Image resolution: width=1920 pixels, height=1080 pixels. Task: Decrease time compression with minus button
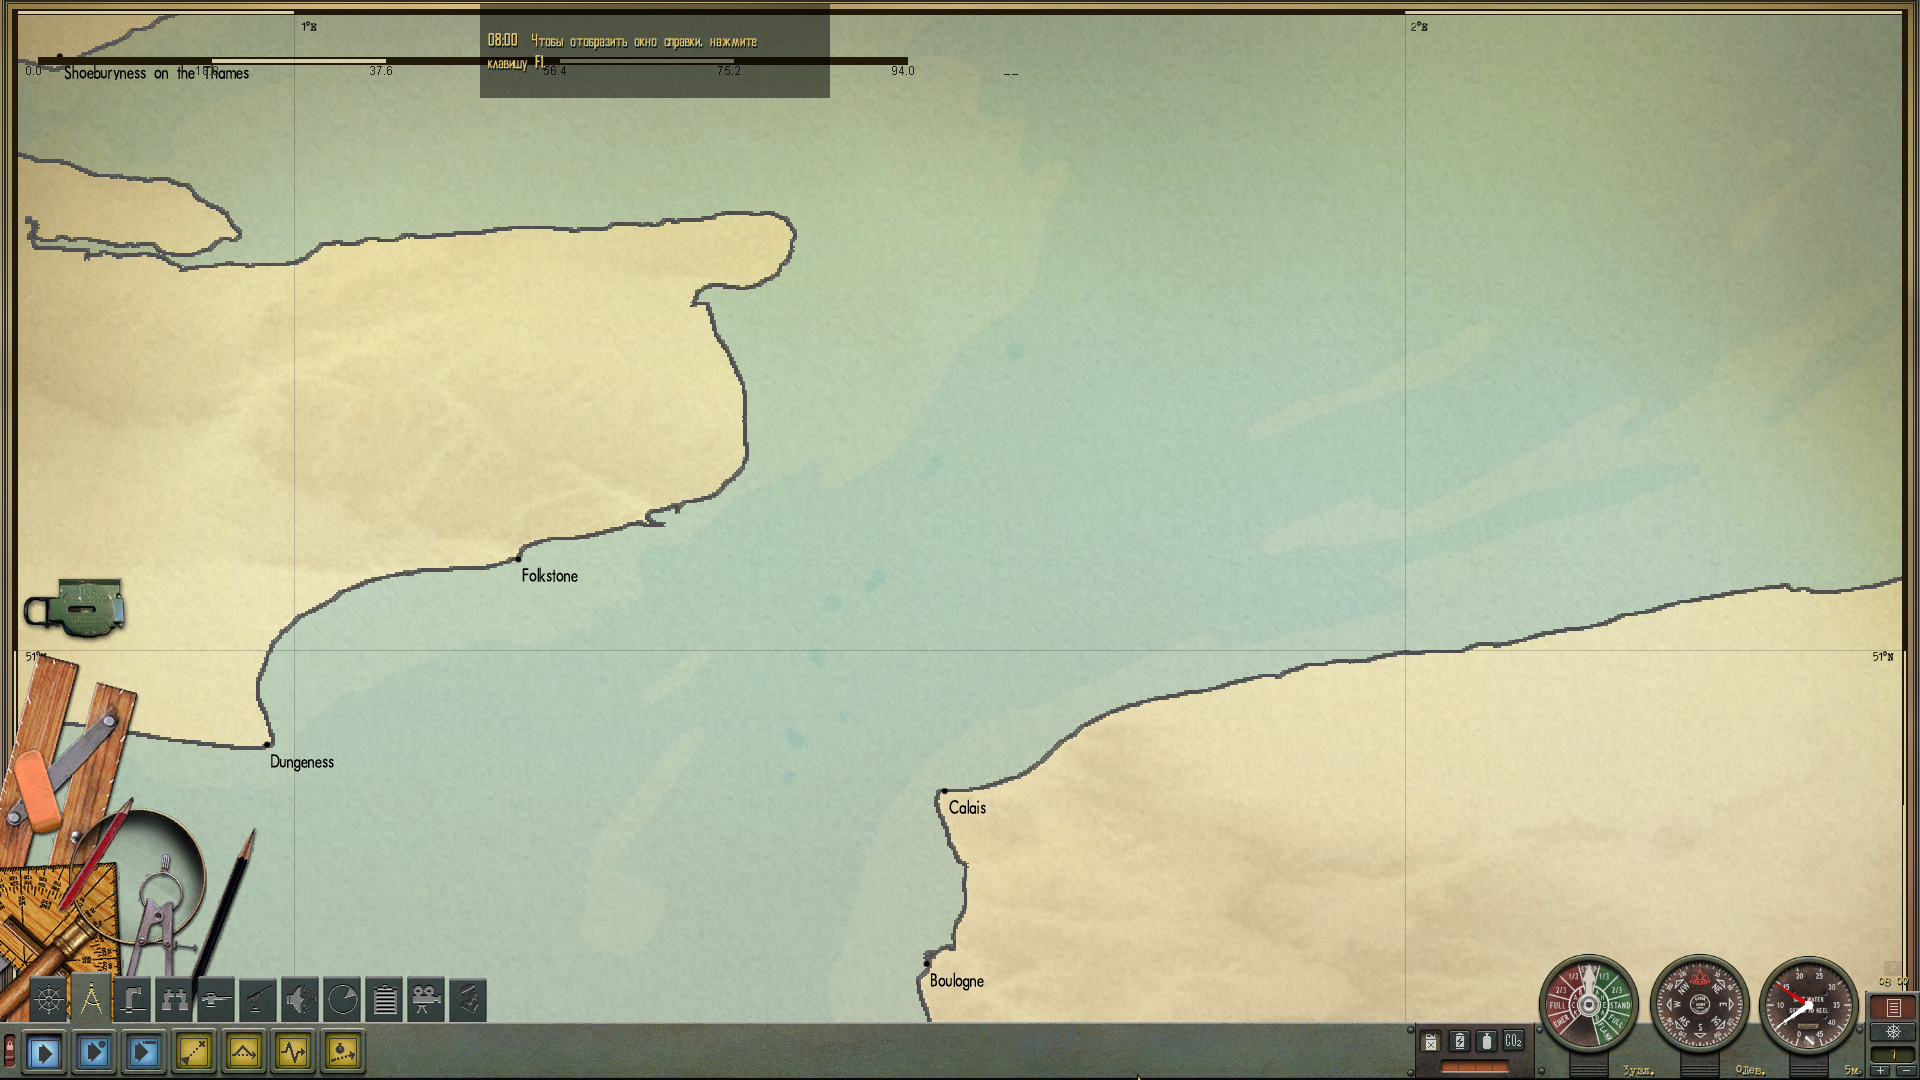coord(1906,1070)
